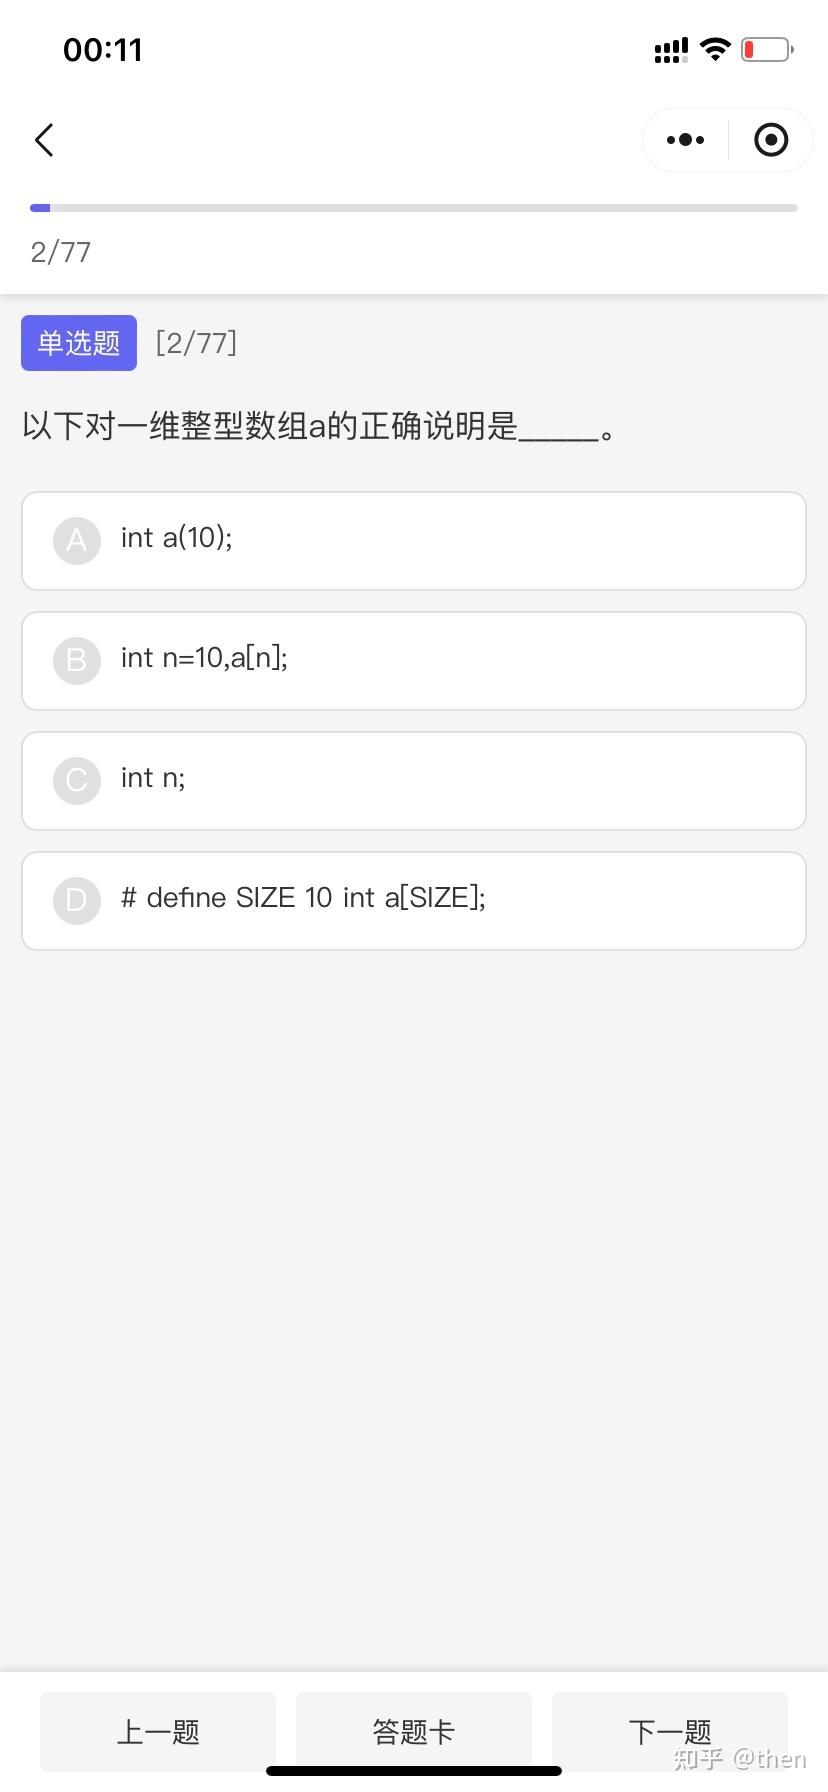Viewport: 828px width, 1792px height.
Task: Tap the 单选题 question type tag
Action: 79,343
